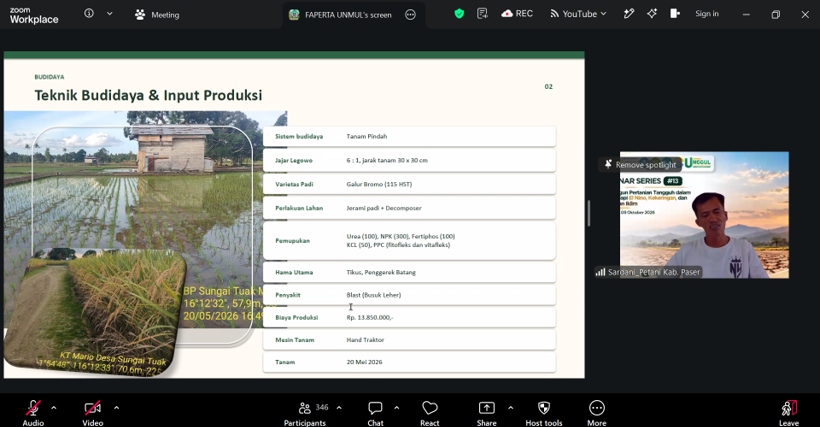The image size is (820, 427).
Task: Click the BUDIDAYA section label on slide
Action: [x=49, y=77]
